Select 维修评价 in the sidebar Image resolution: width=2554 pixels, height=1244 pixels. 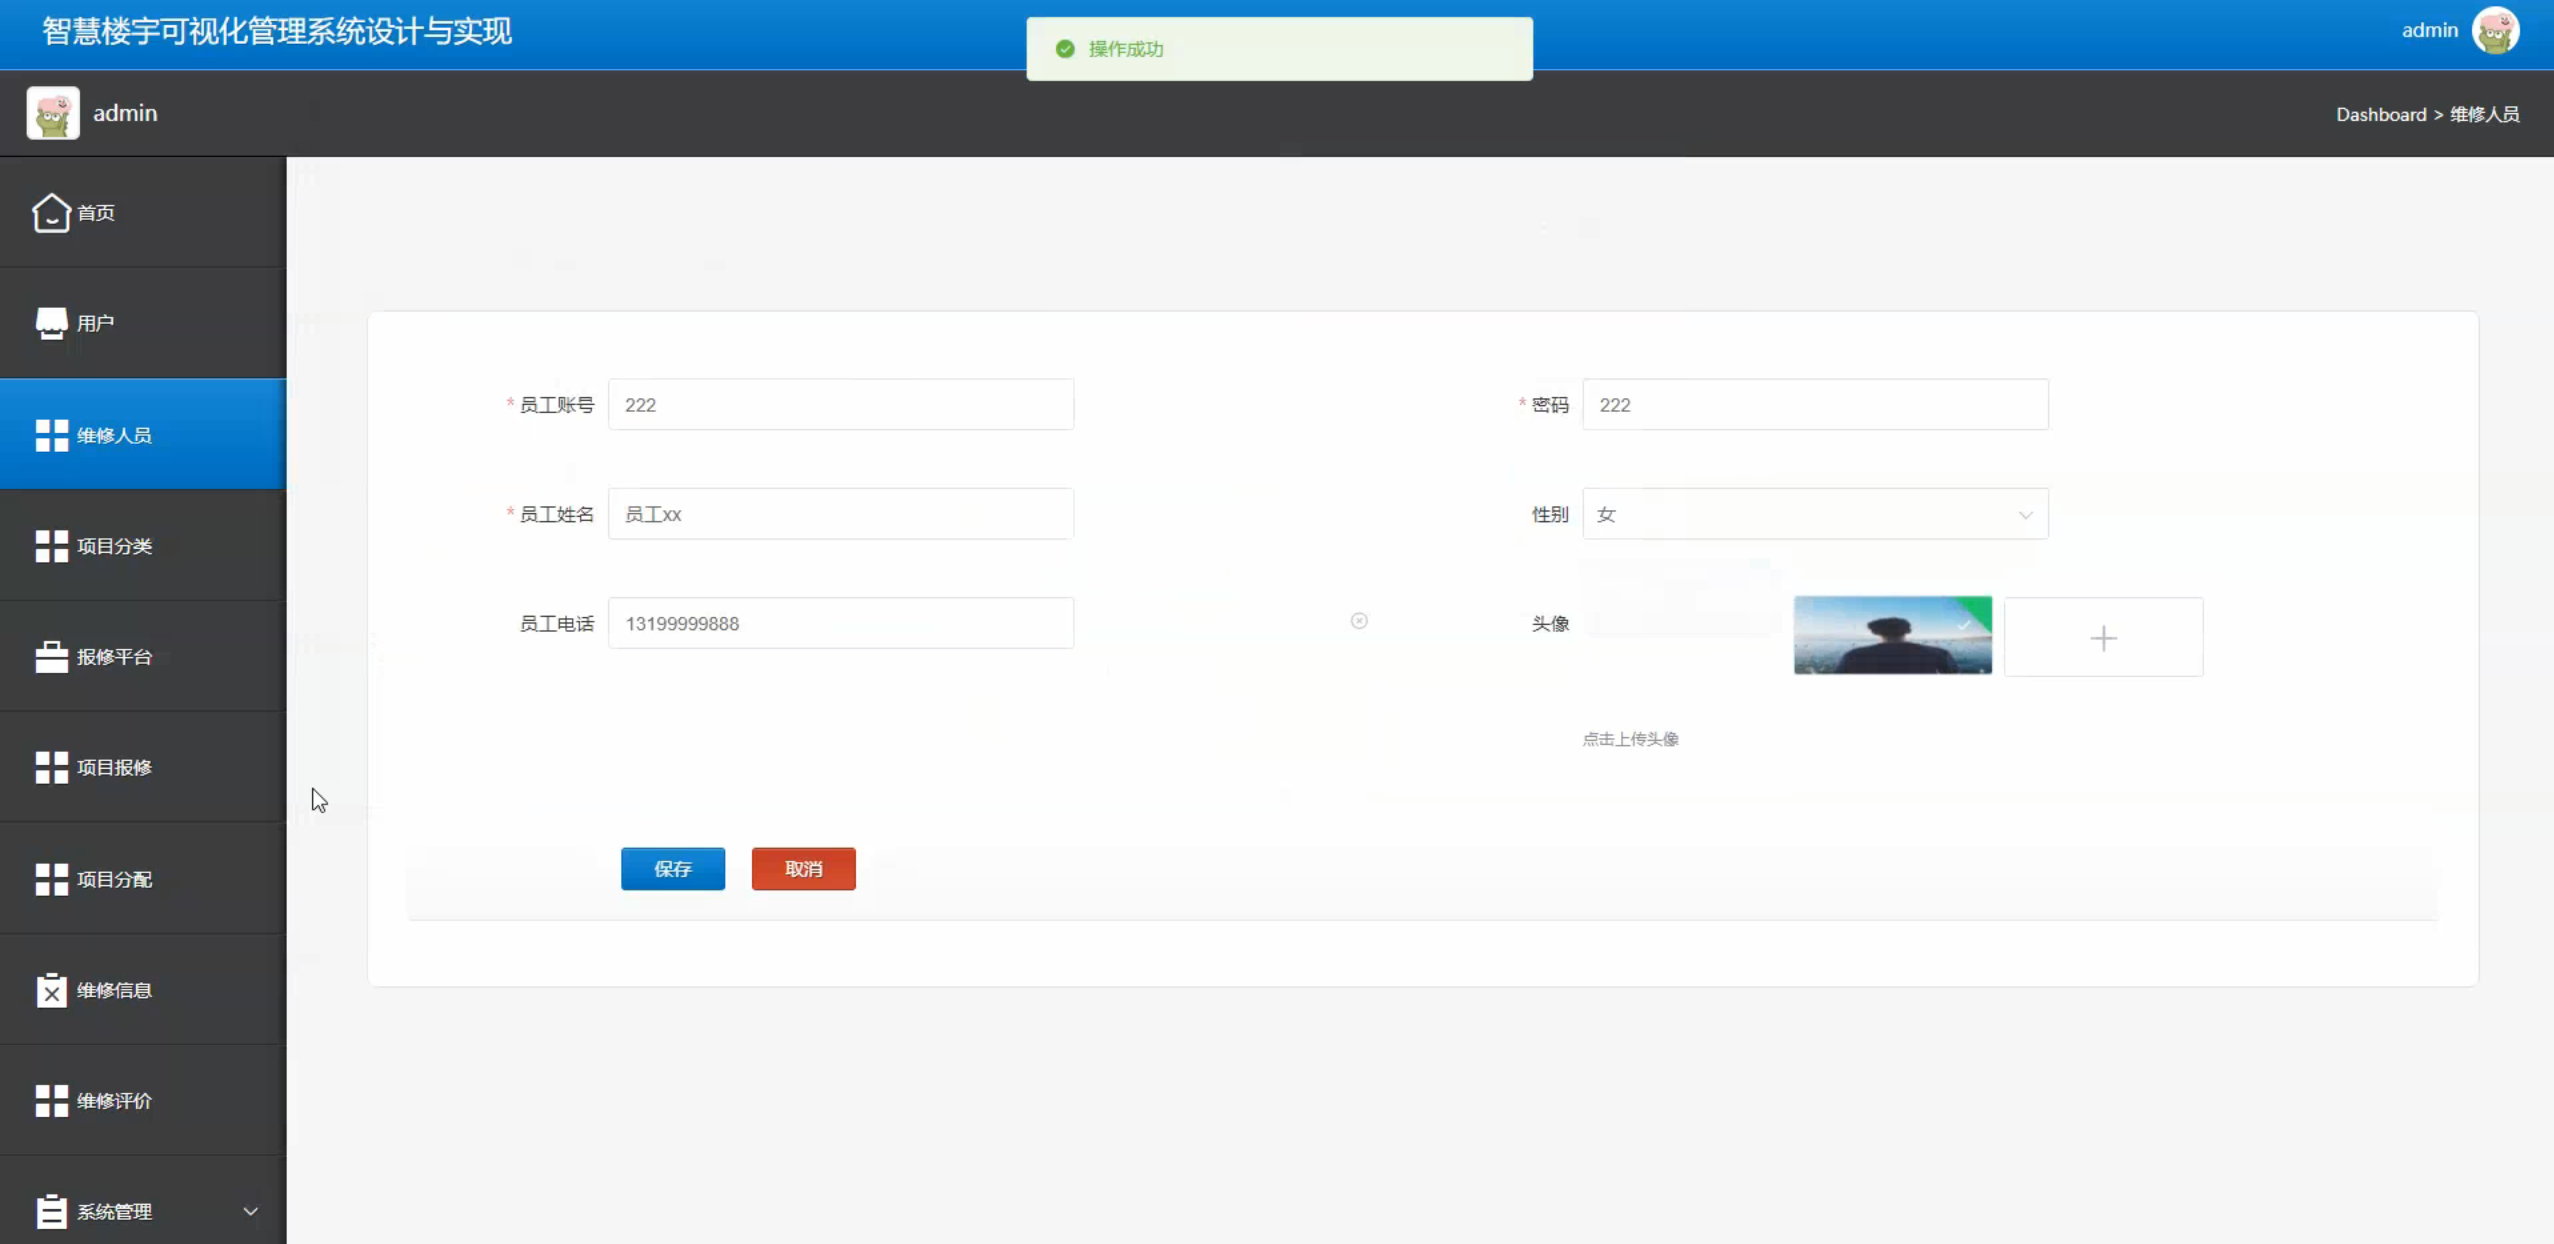[x=114, y=1101]
